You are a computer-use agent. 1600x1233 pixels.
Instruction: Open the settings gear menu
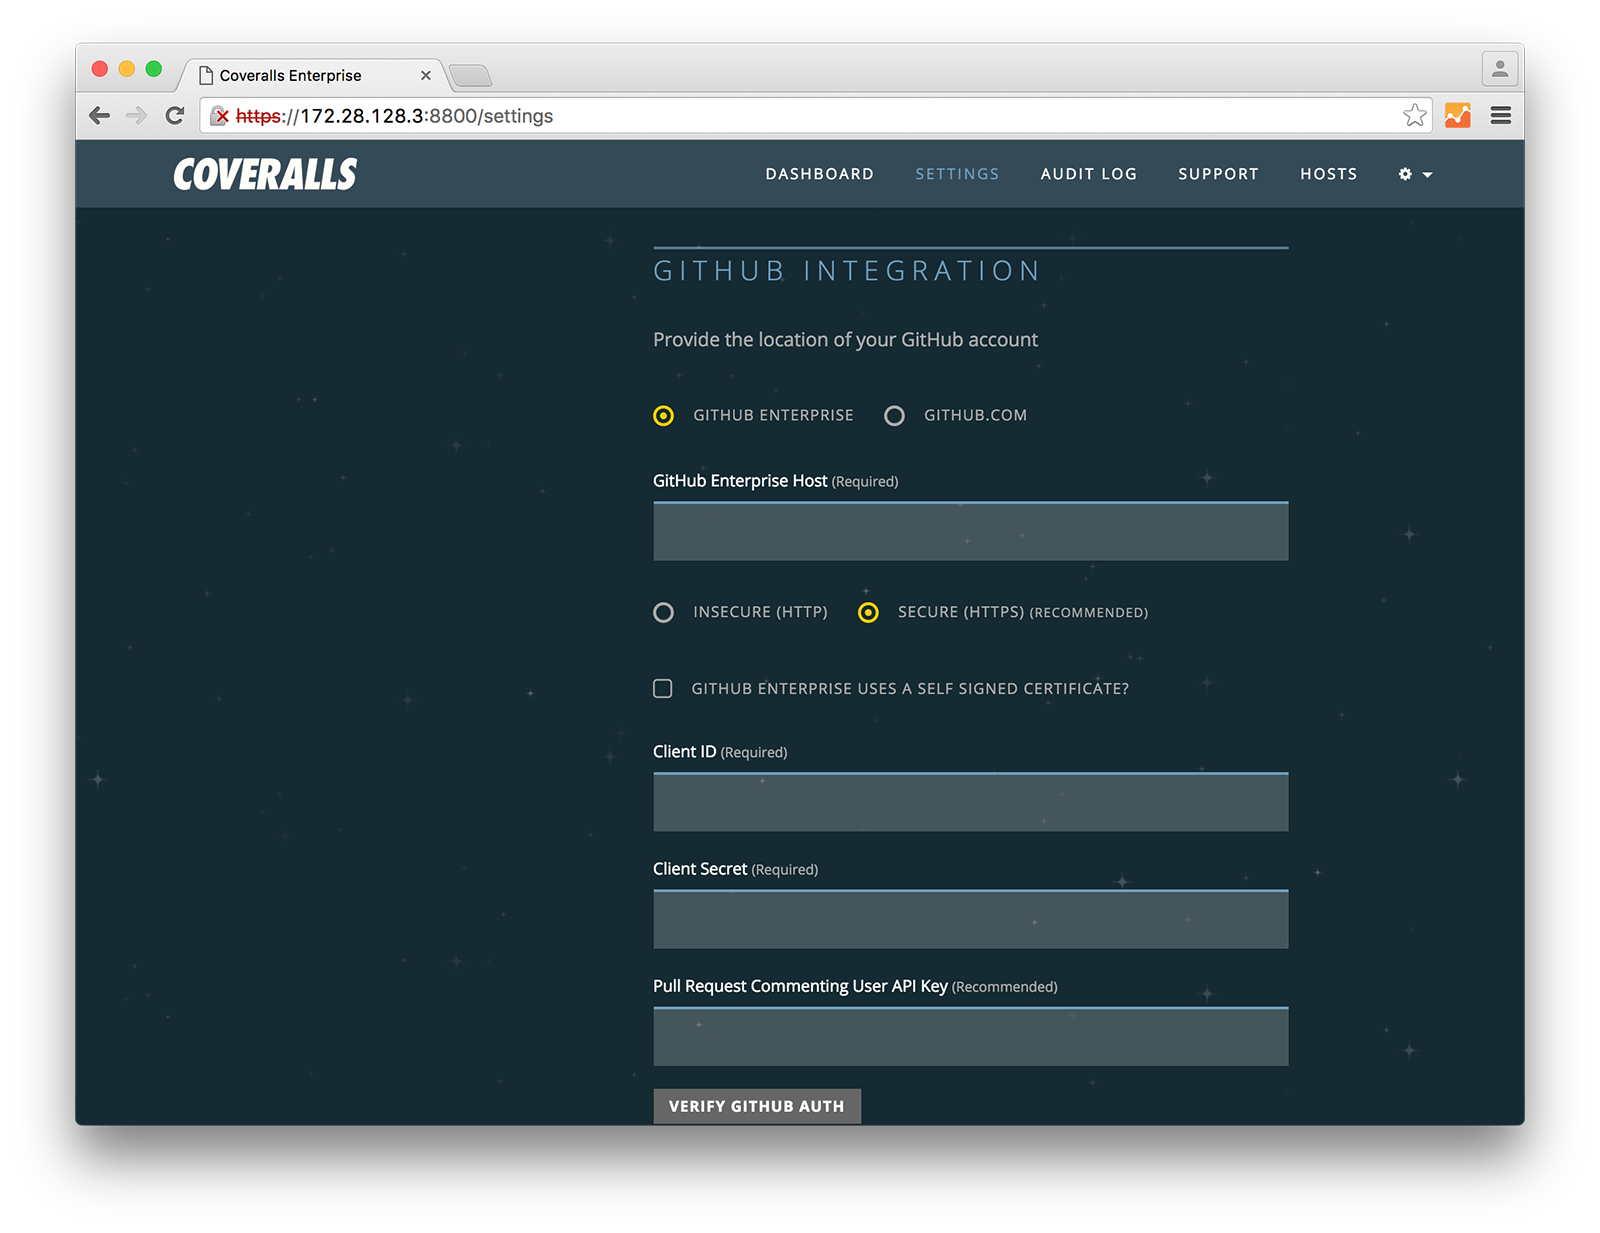tap(1406, 174)
